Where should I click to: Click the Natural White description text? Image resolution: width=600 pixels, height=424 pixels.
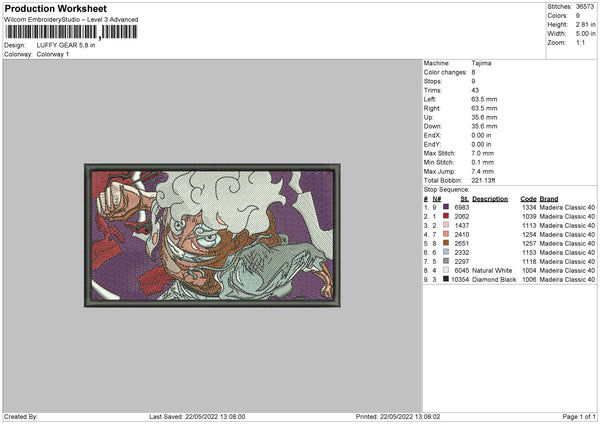492,271
